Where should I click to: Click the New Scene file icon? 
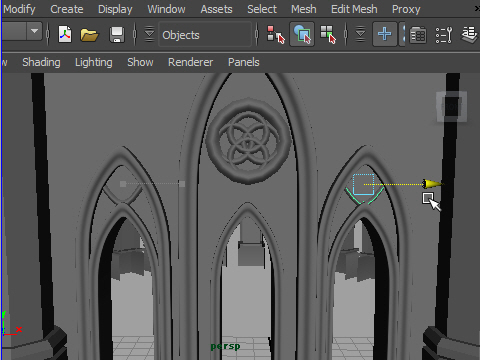click(x=65, y=34)
